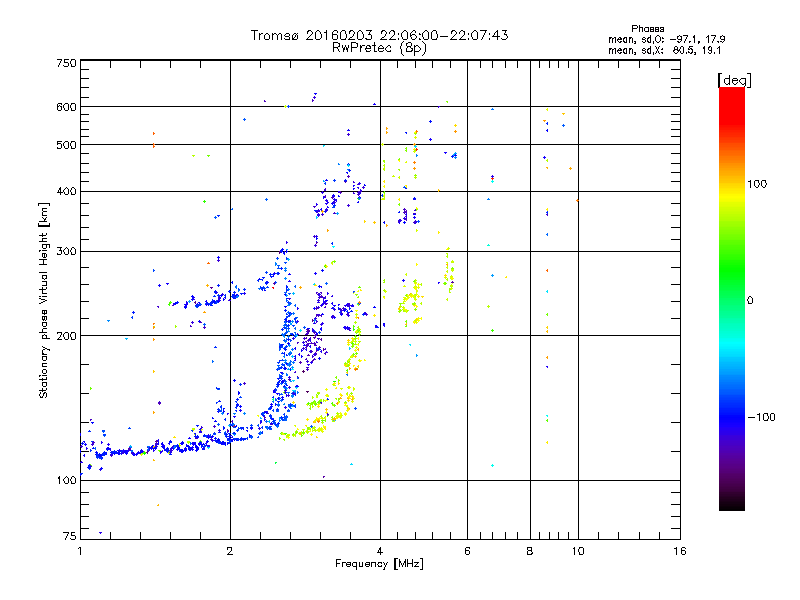This screenshot has width=800, height=600.
Task: Click the x-axis tick label '1'
Action: pyautogui.click(x=80, y=551)
